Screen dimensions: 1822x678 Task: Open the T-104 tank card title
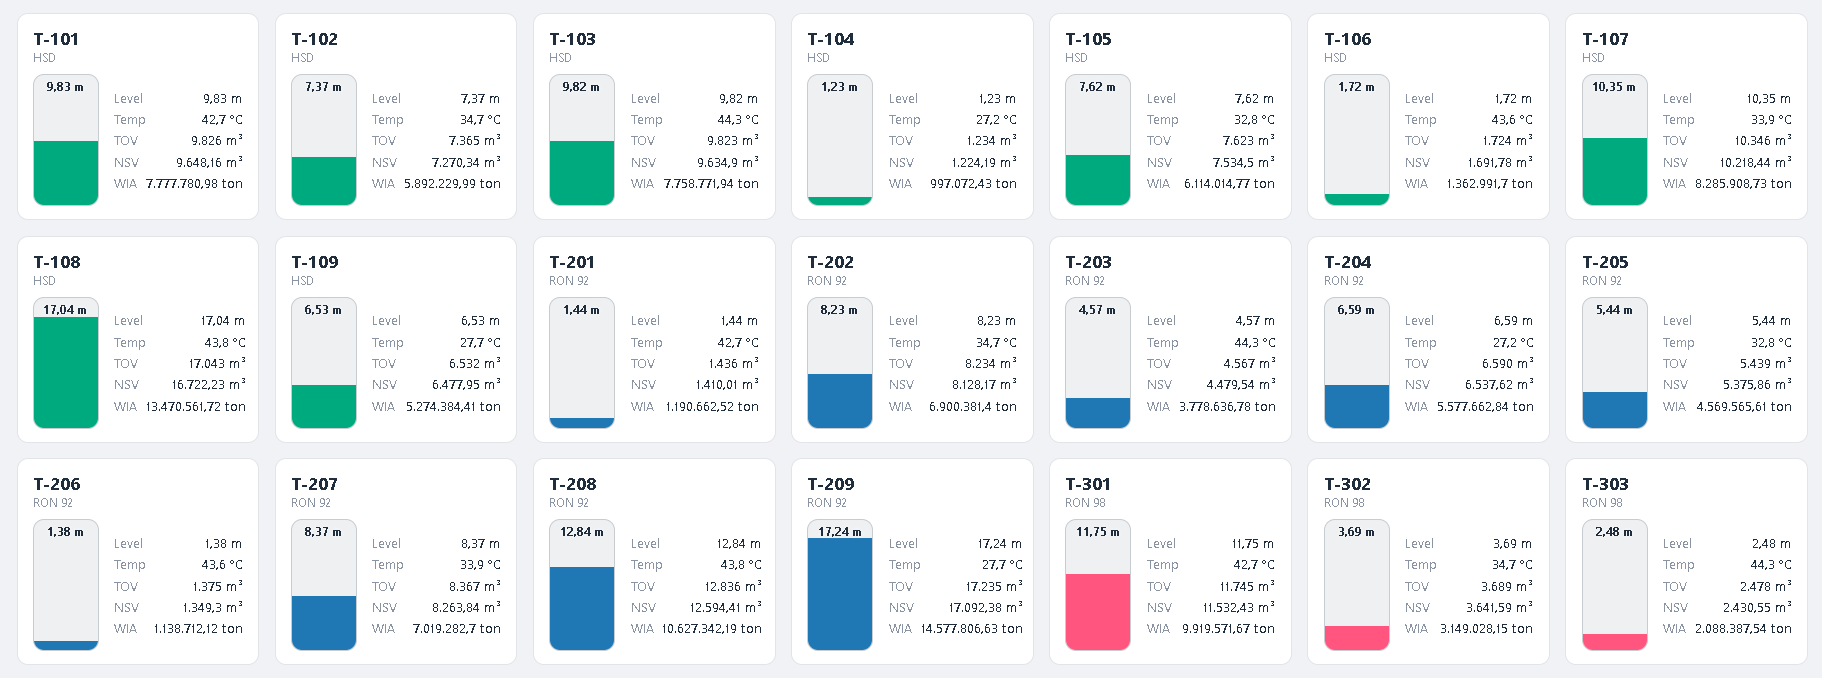(831, 39)
